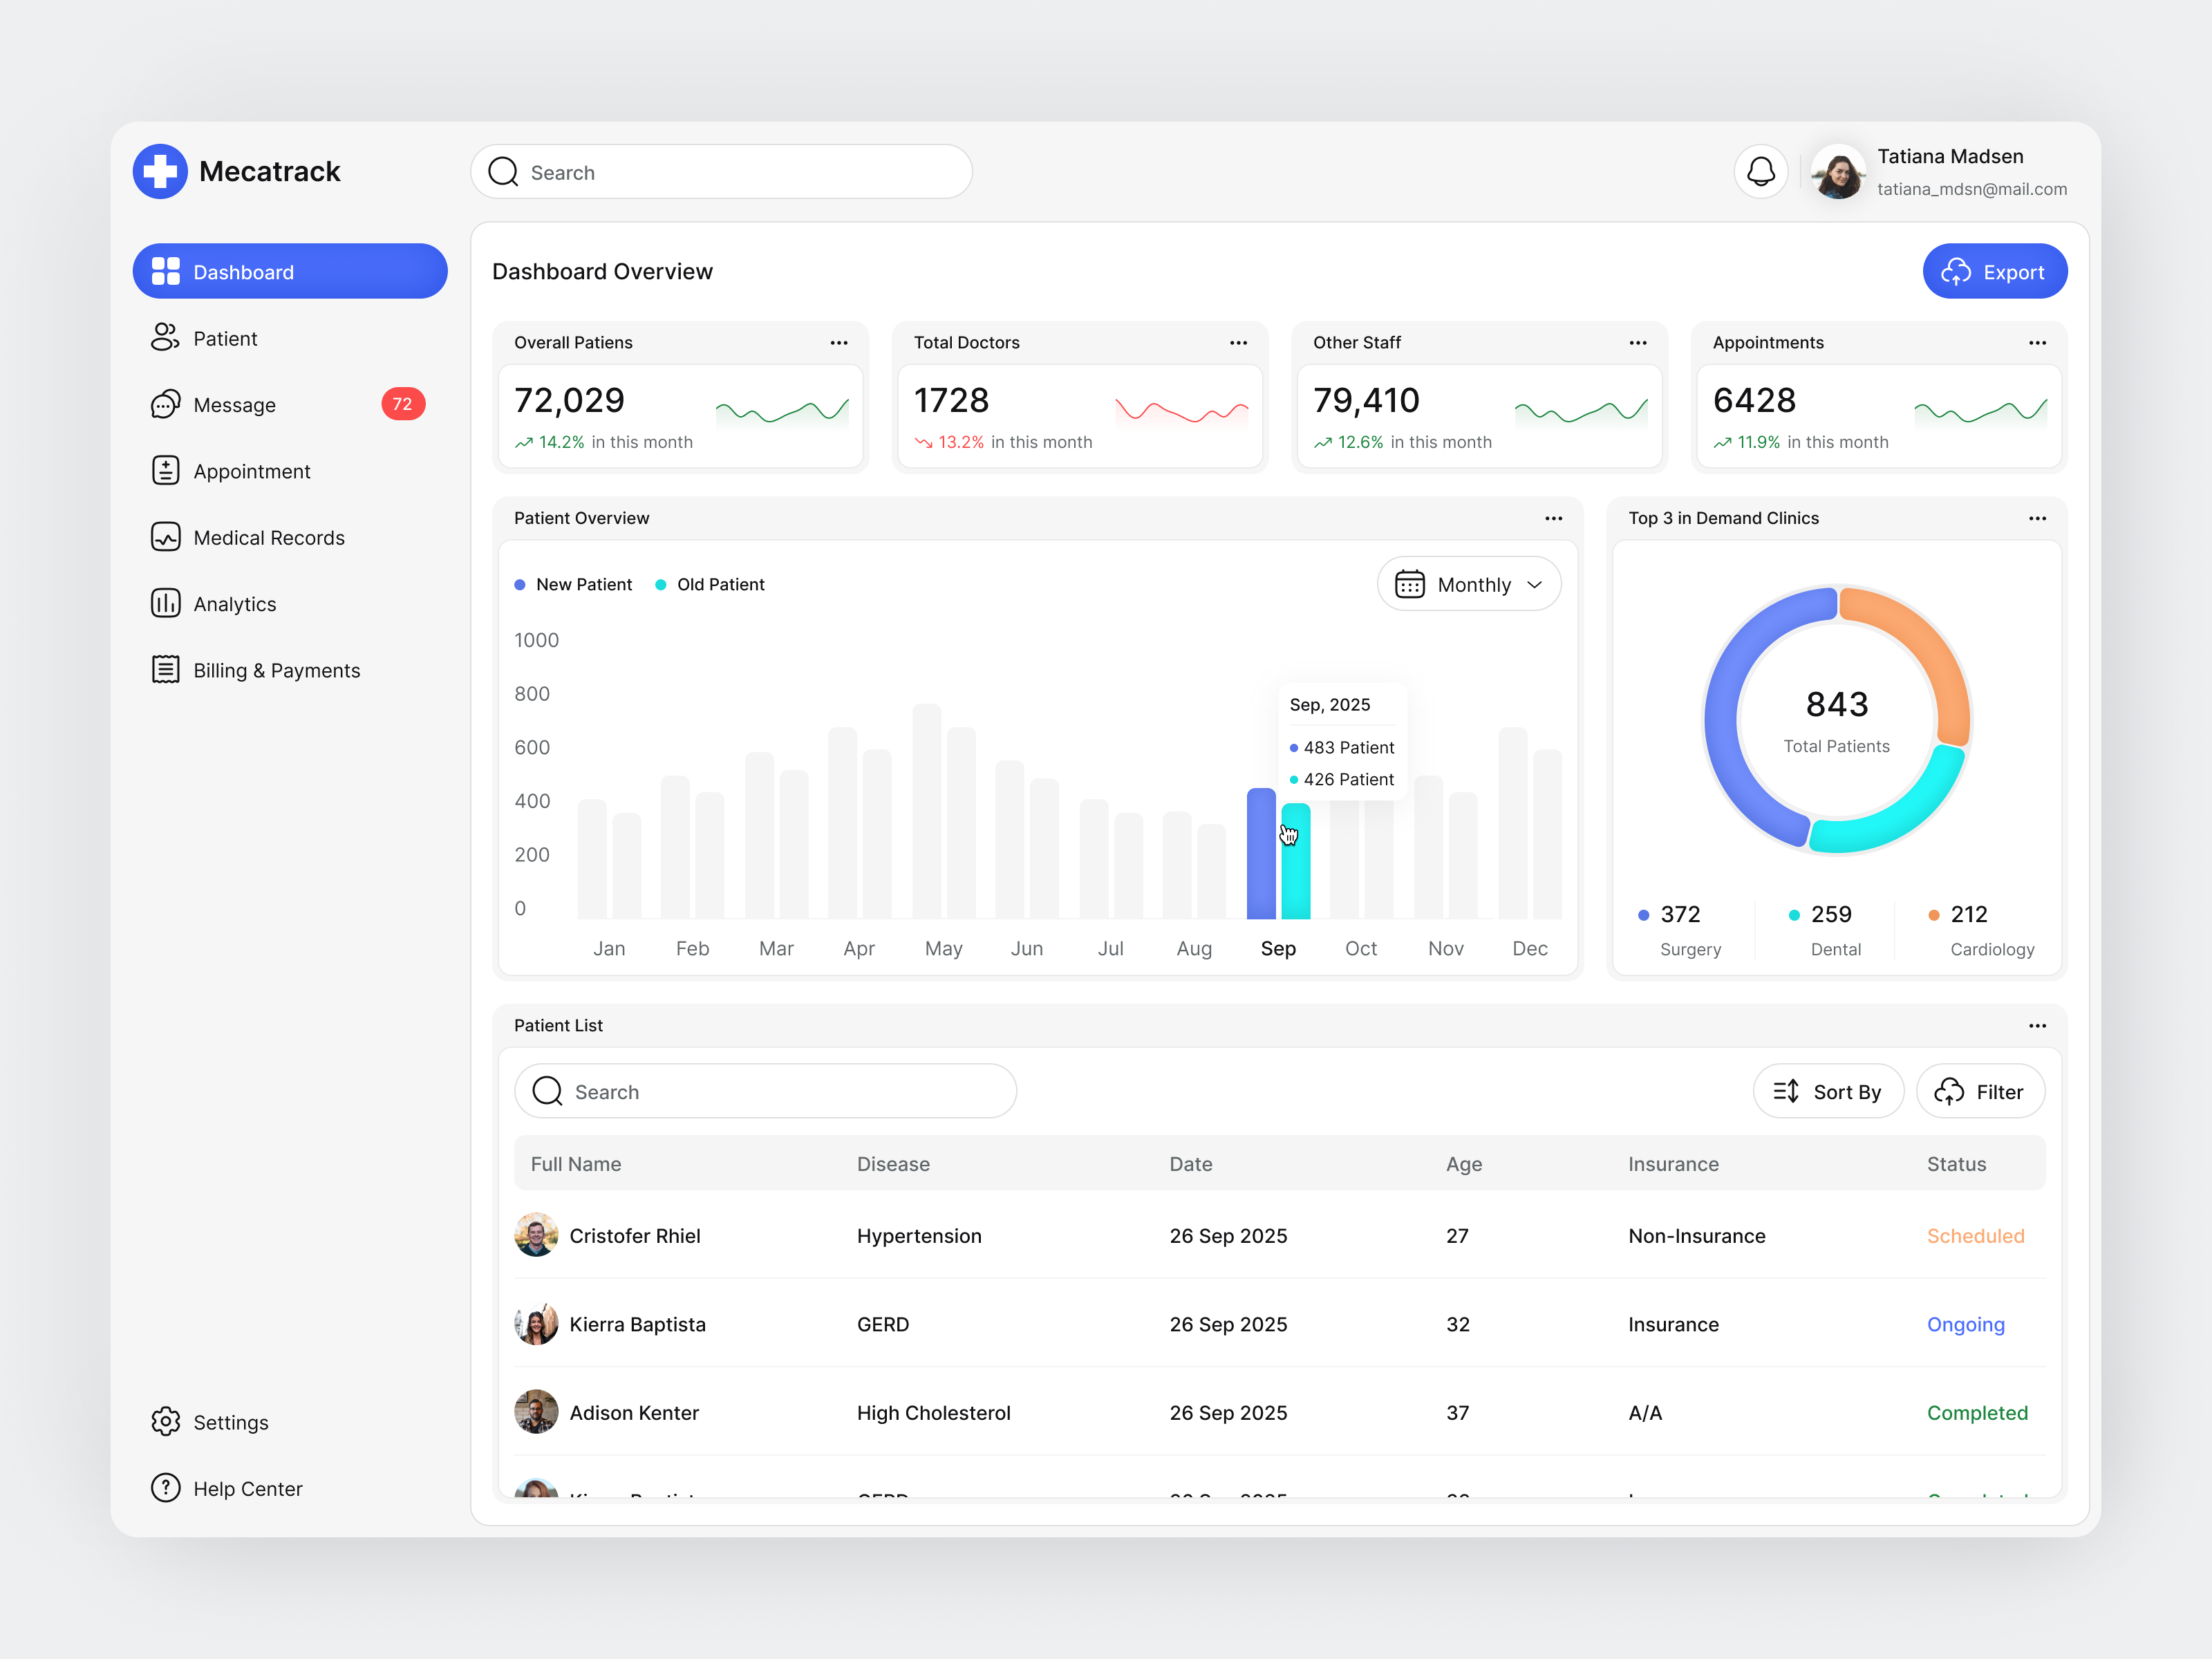The height and width of the screenshot is (1659, 2212).
Task: Open Billing & Payments
Action: (276, 670)
